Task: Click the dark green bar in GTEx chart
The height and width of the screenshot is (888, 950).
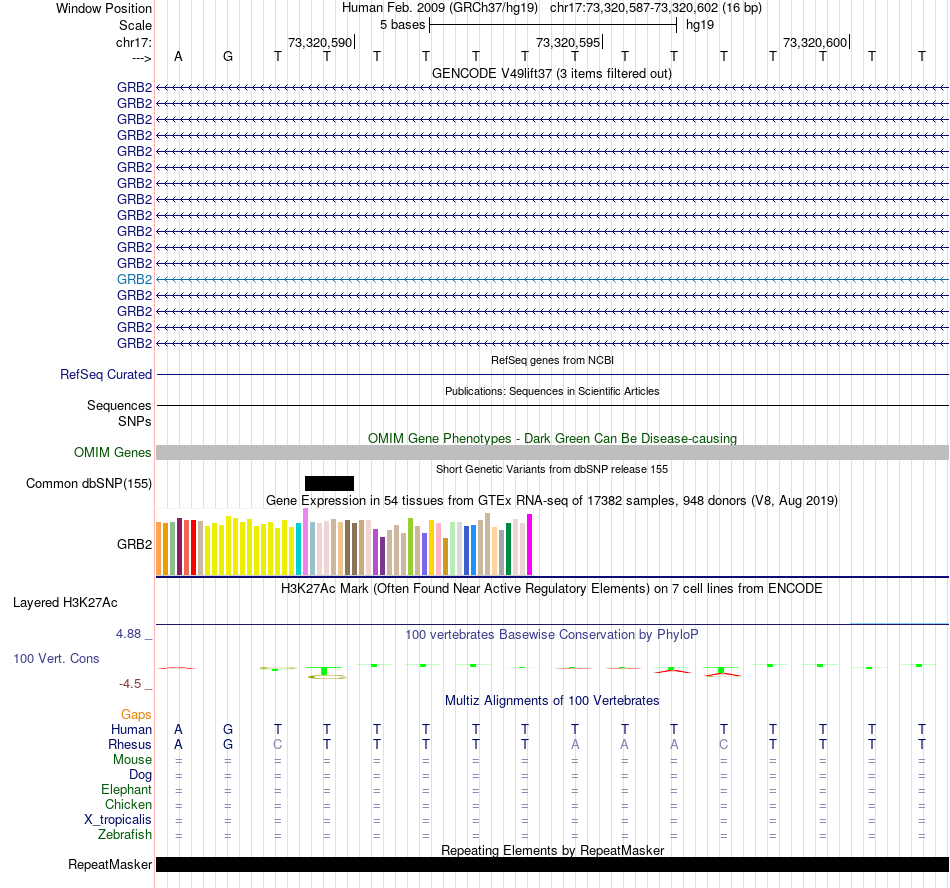Action: coord(508,549)
